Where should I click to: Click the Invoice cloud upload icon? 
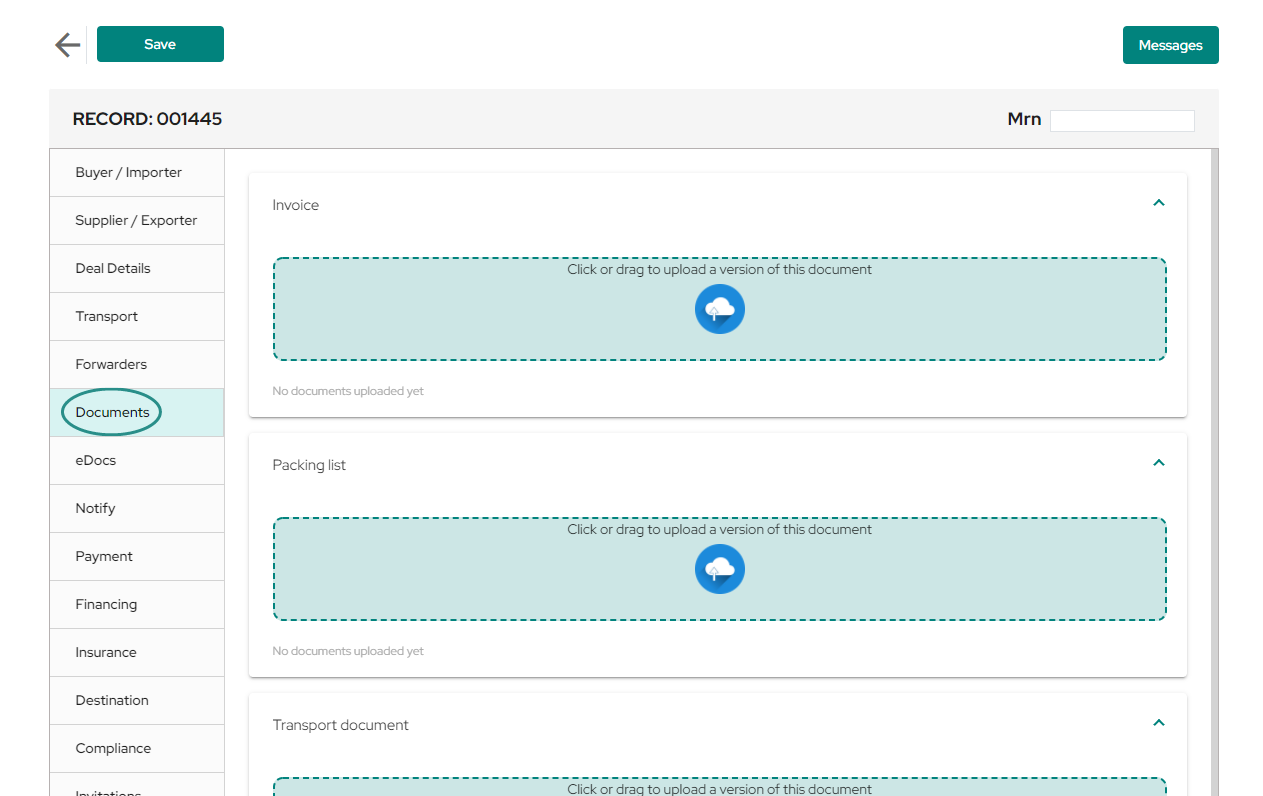point(720,309)
